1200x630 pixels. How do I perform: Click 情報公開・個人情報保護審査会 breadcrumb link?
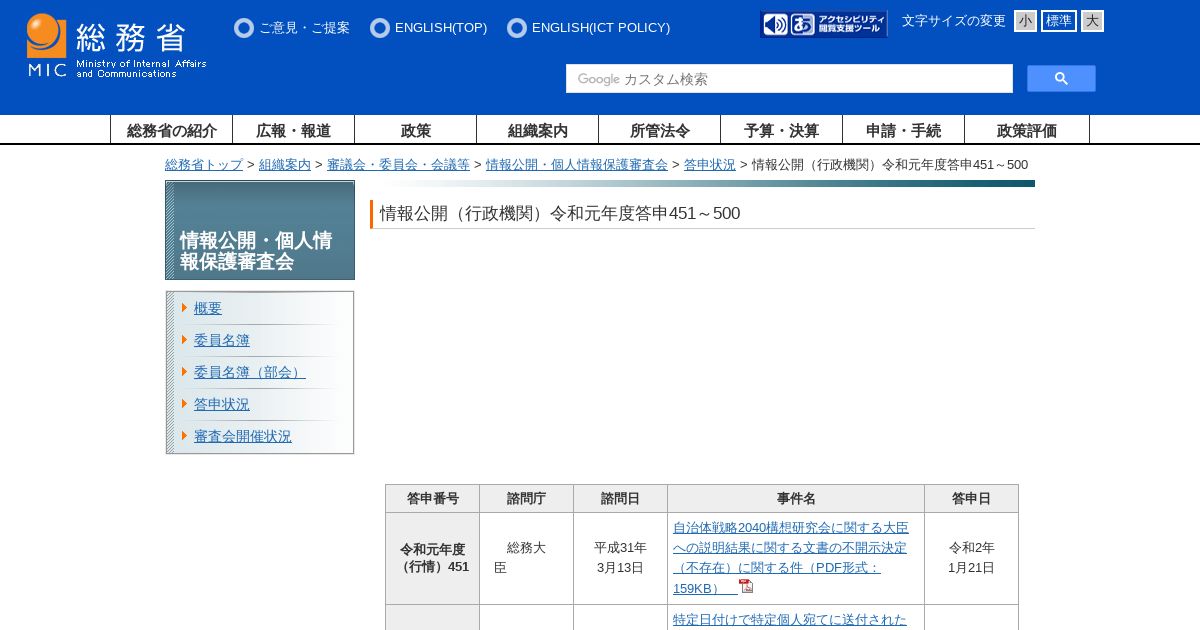point(577,165)
